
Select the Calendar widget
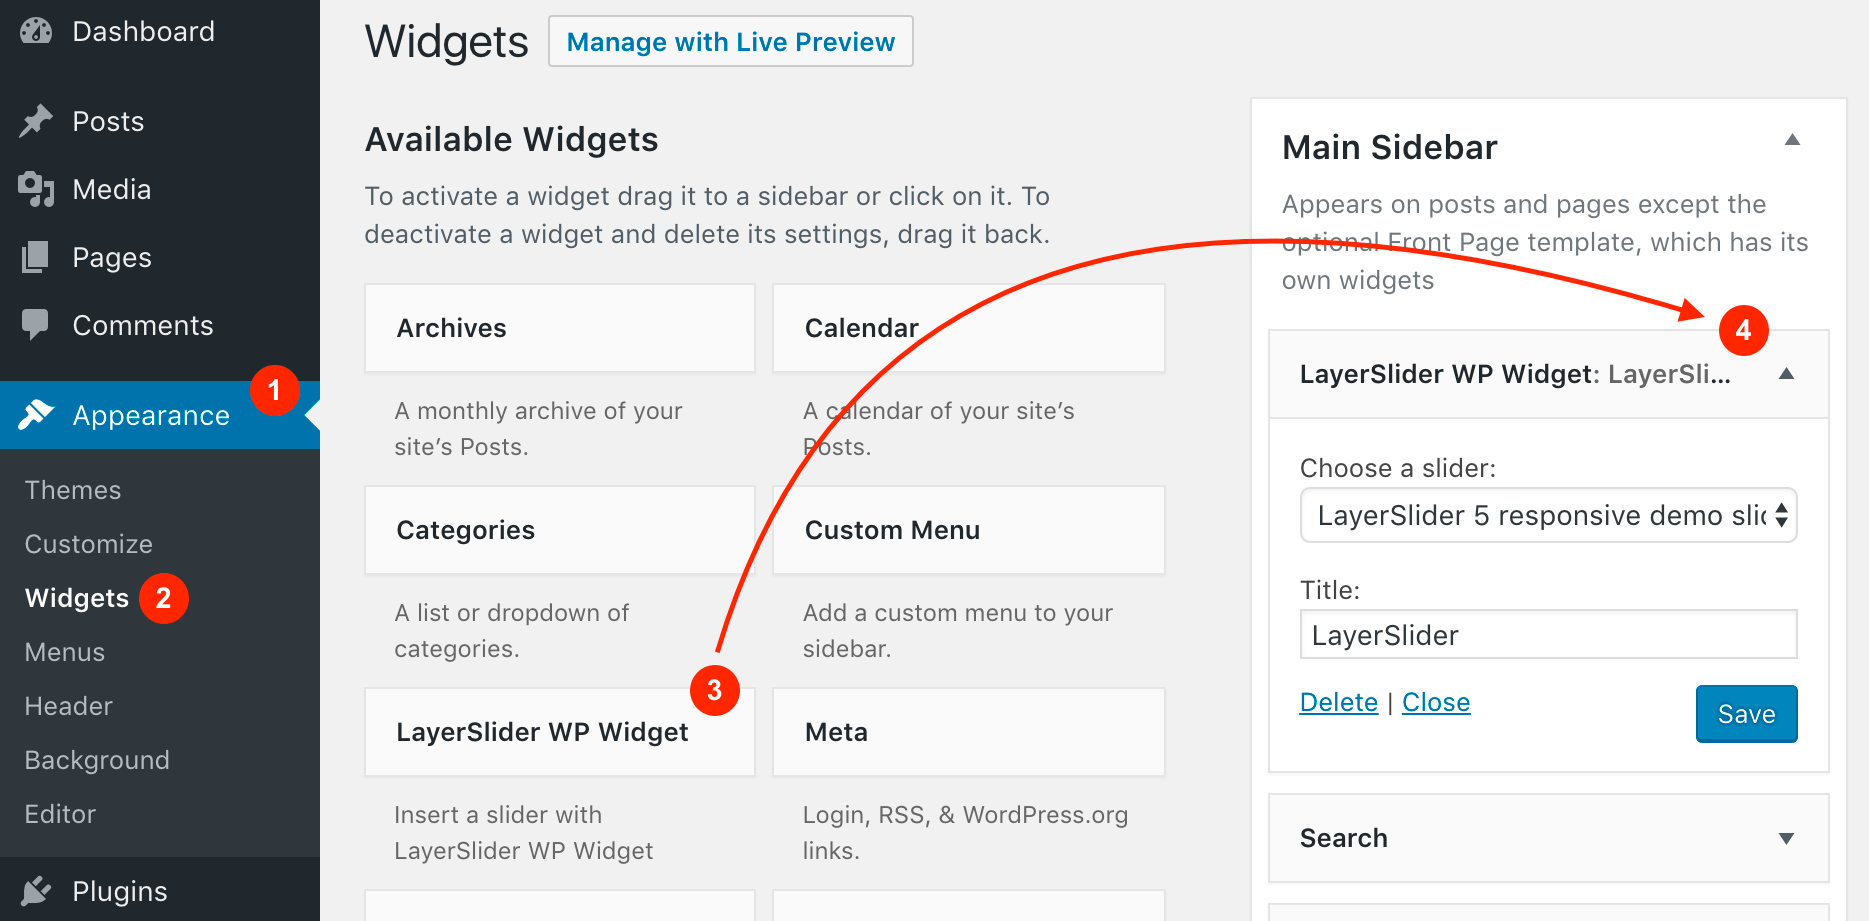pyautogui.click(x=967, y=327)
